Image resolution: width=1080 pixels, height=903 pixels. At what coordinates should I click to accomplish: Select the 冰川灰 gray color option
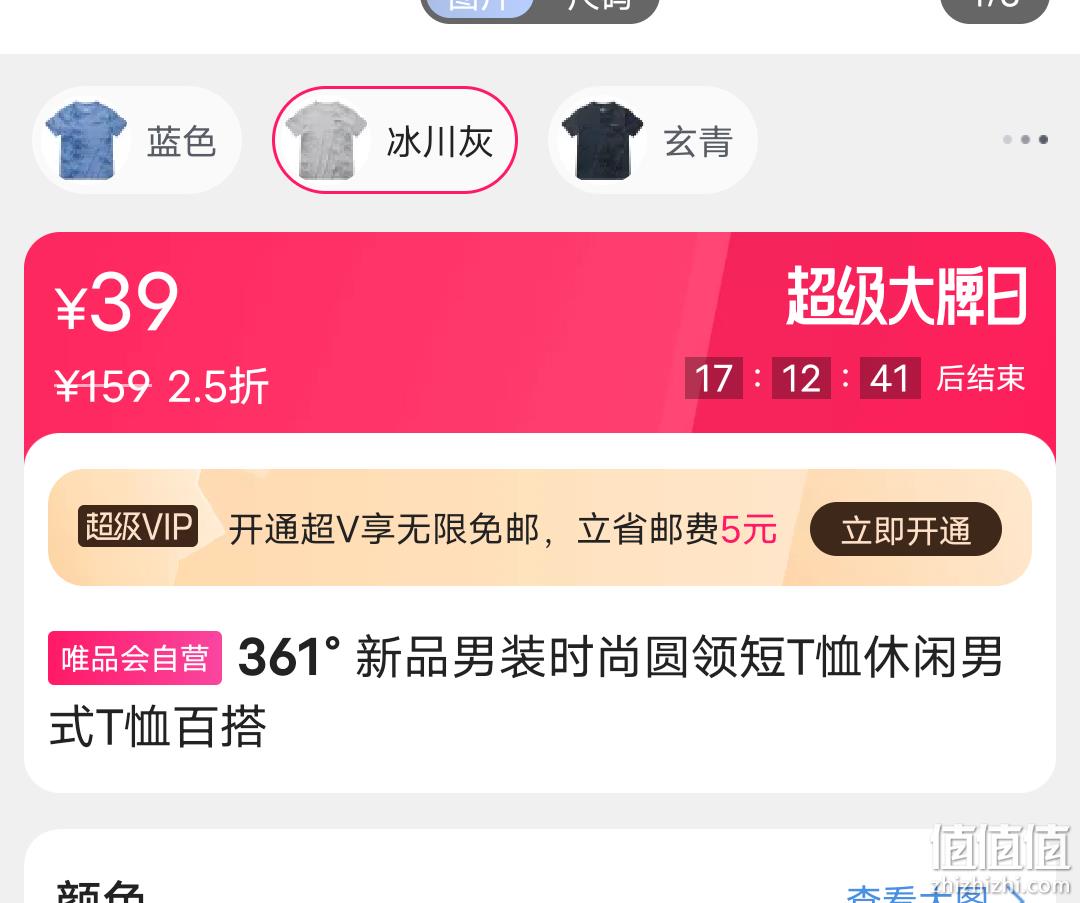(x=395, y=140)
